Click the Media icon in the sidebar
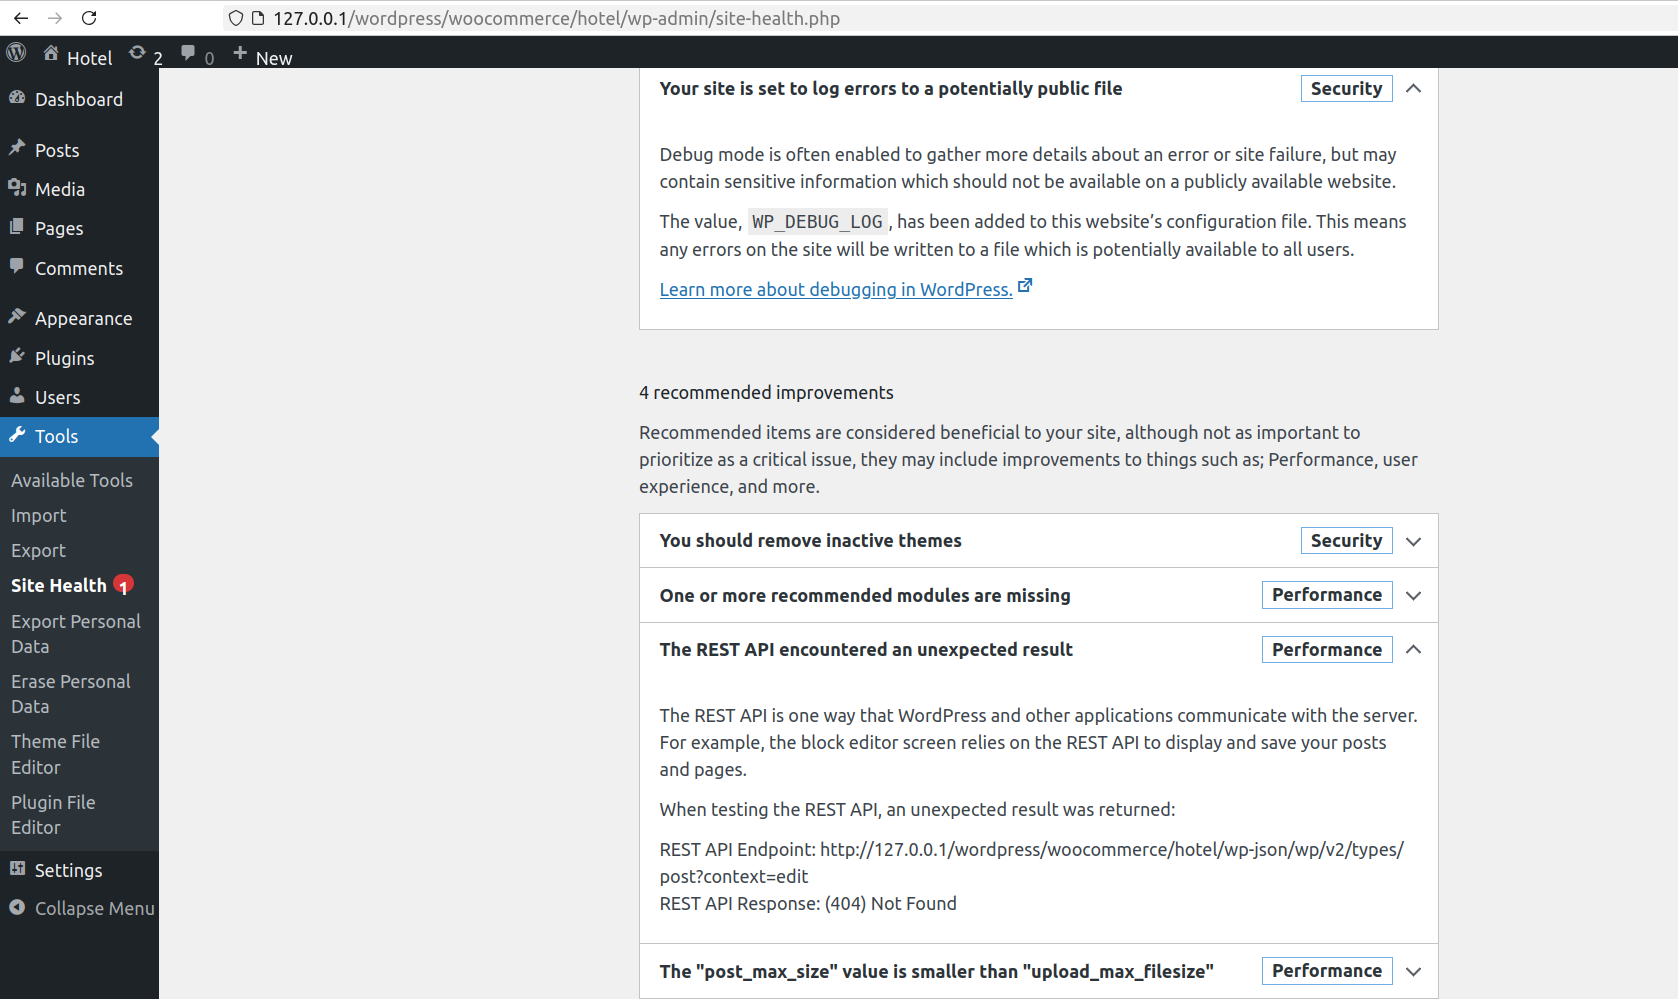The image size is (1678, 999). [x=17, y=188]
